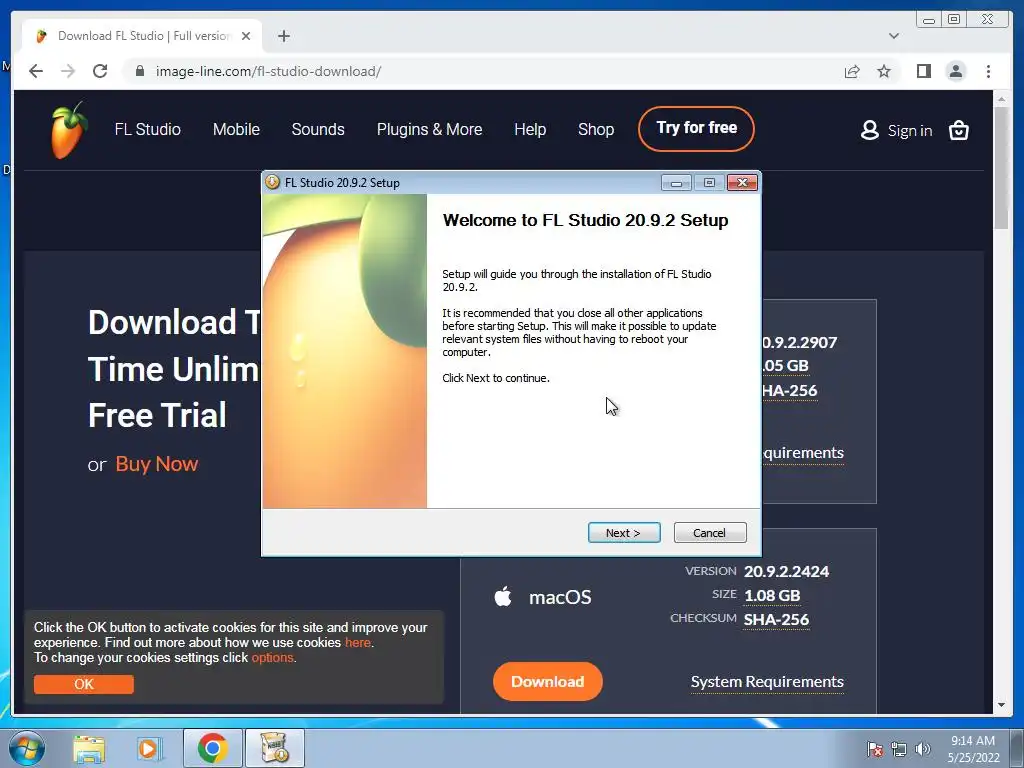Open Shop nav menu item
Screen dimensions: 1024x768
pyautogui.click(x=596, y=129)
